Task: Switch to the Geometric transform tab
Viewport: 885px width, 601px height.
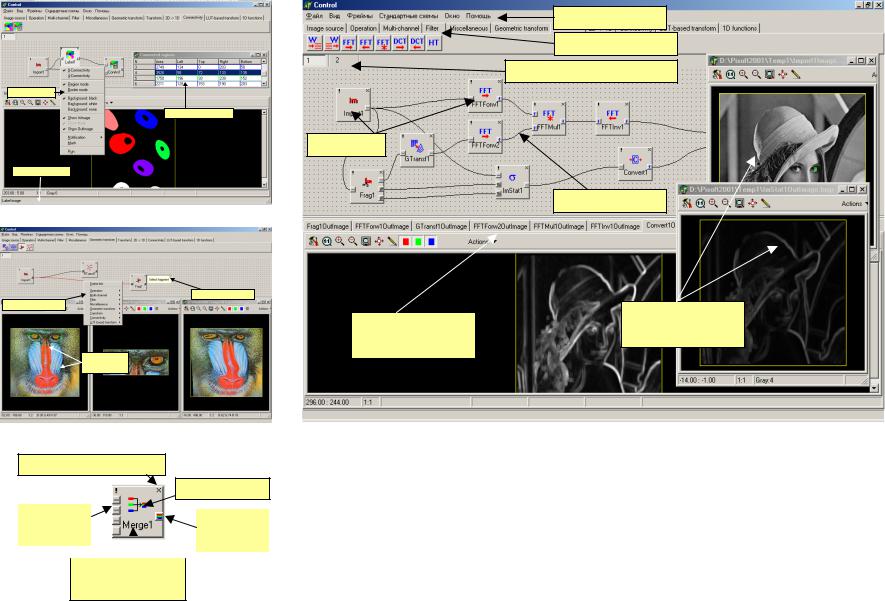Action: coord(521,28)
